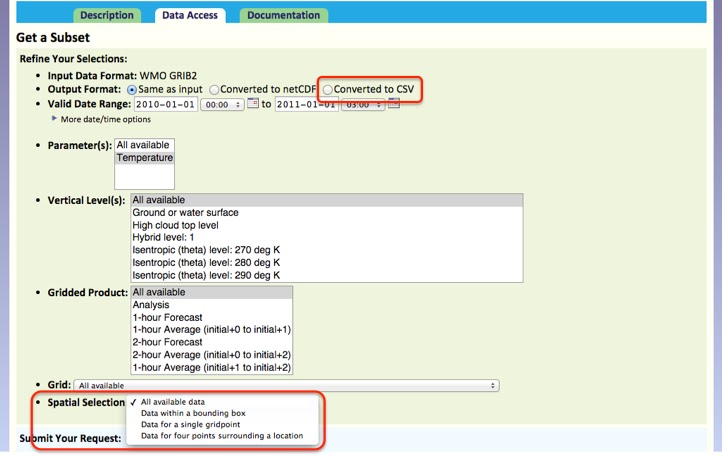Choose Data within a bounding box
Image resolution: width=722 pixels, height=456 pixels.
[x=222, y=413]
